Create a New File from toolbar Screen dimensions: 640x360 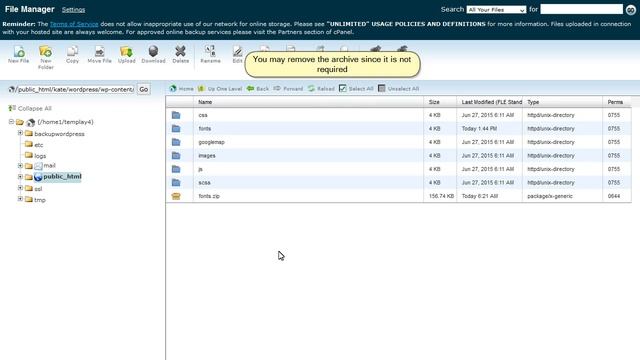18,54
